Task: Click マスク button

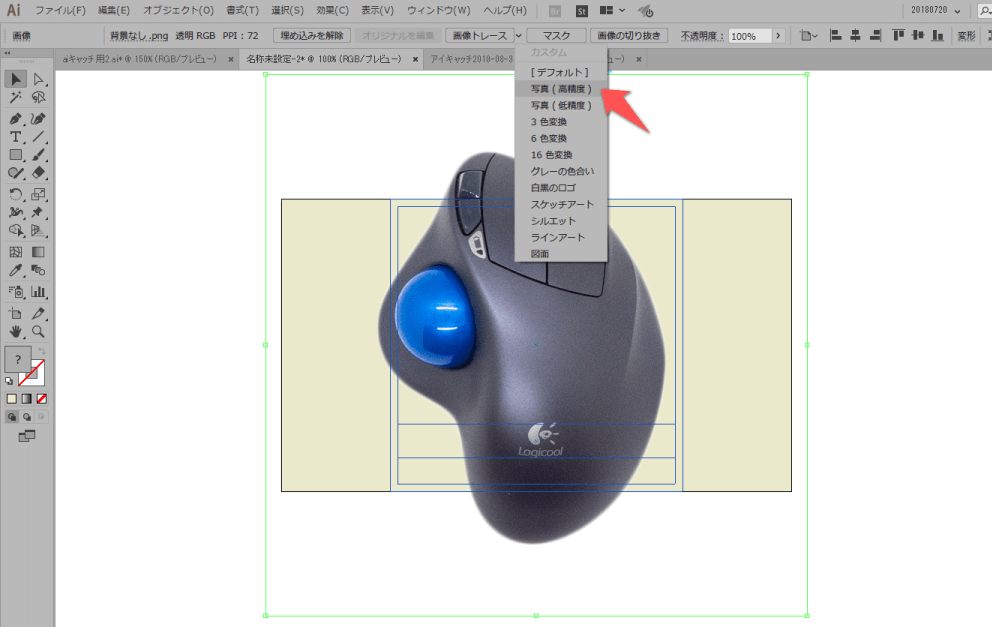Action: pyautogui.click(x=556, y=36)
